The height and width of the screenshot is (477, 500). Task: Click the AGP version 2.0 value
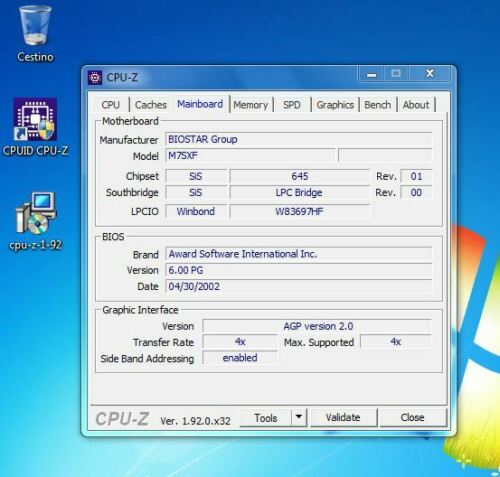pyautogui.click(x=317, y=326)
